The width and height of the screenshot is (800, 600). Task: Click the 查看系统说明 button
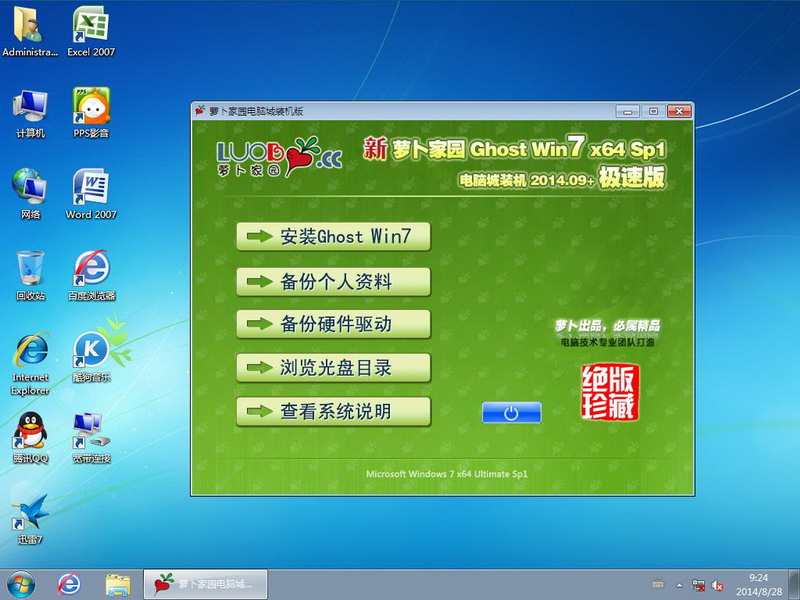tap(334, 412)
